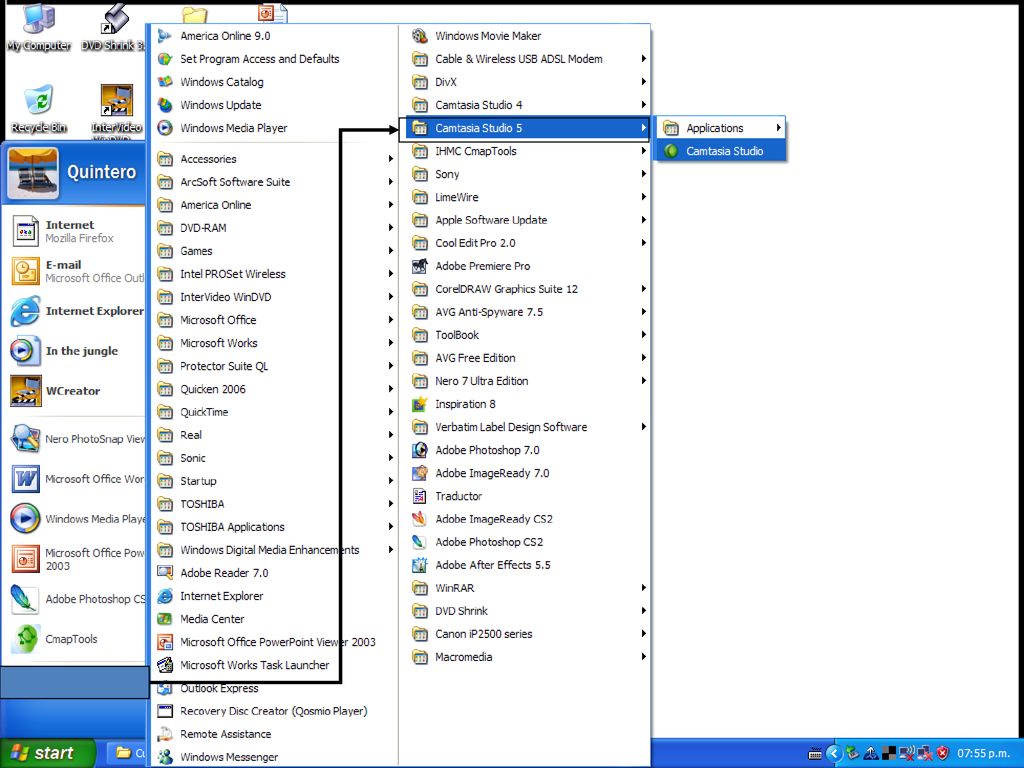Select Set Program Access and Defaults
The image size is (1024, 768).
(x=275, y=59)
